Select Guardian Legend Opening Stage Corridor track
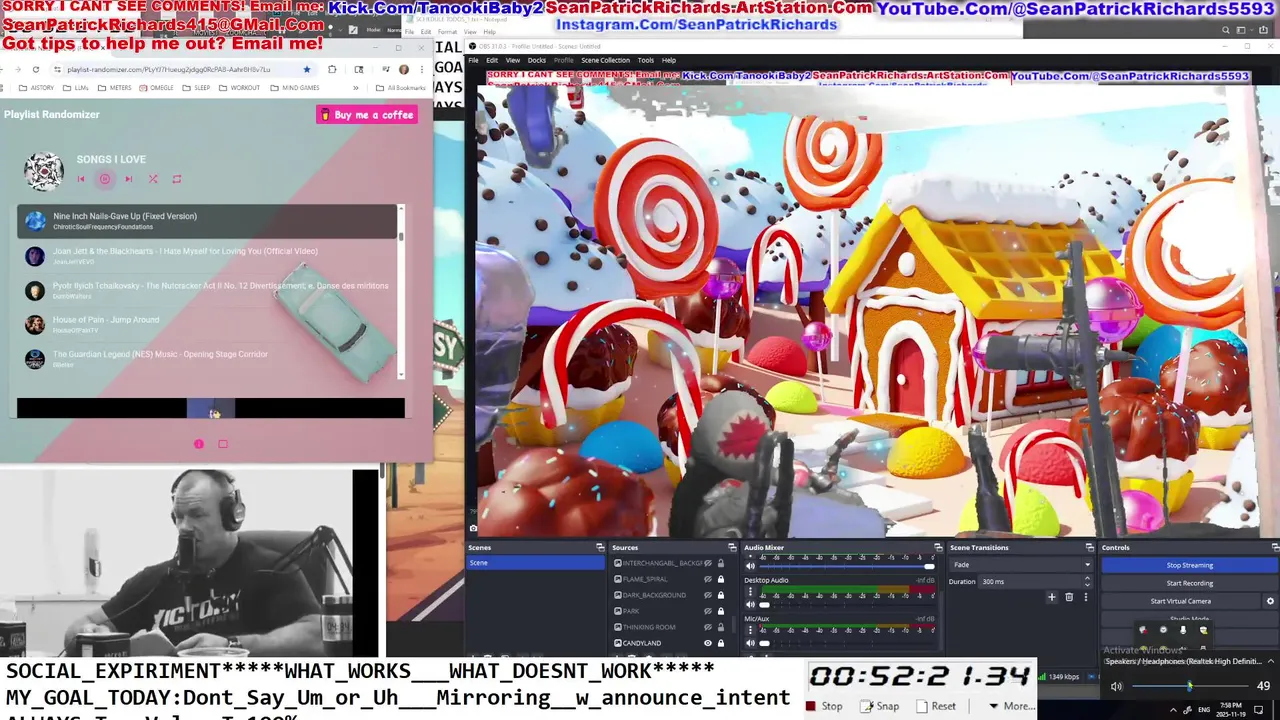Screen dimensions: 1280x720 coord(207,358)
